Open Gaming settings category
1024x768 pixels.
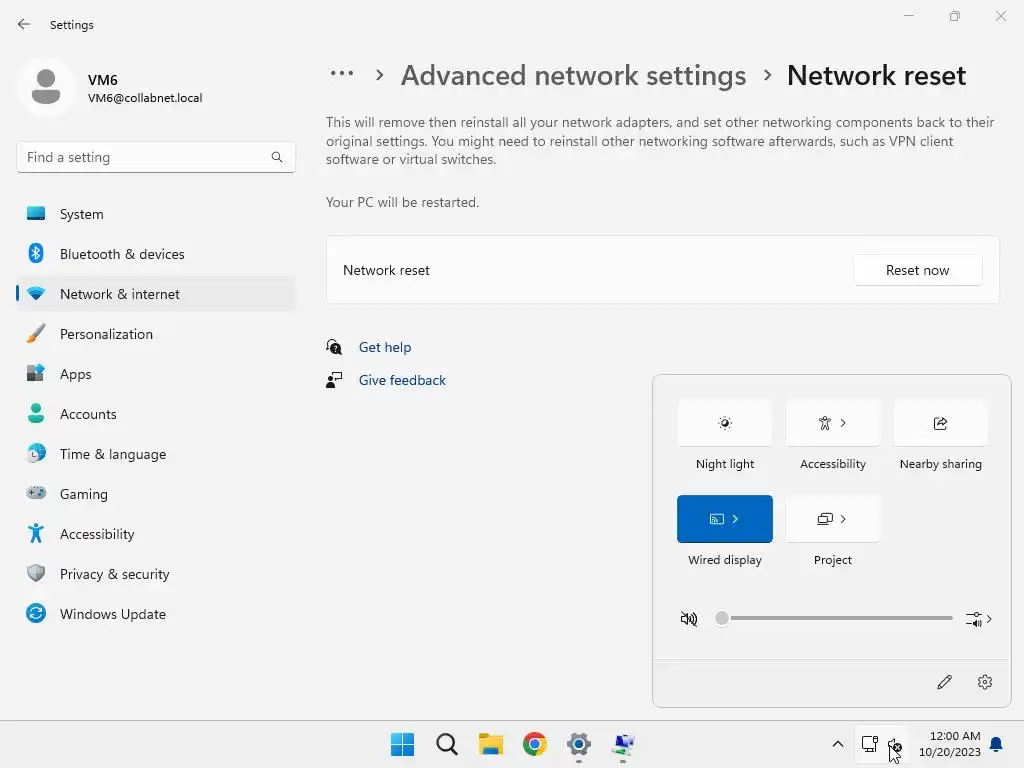[x=155, y=494]
